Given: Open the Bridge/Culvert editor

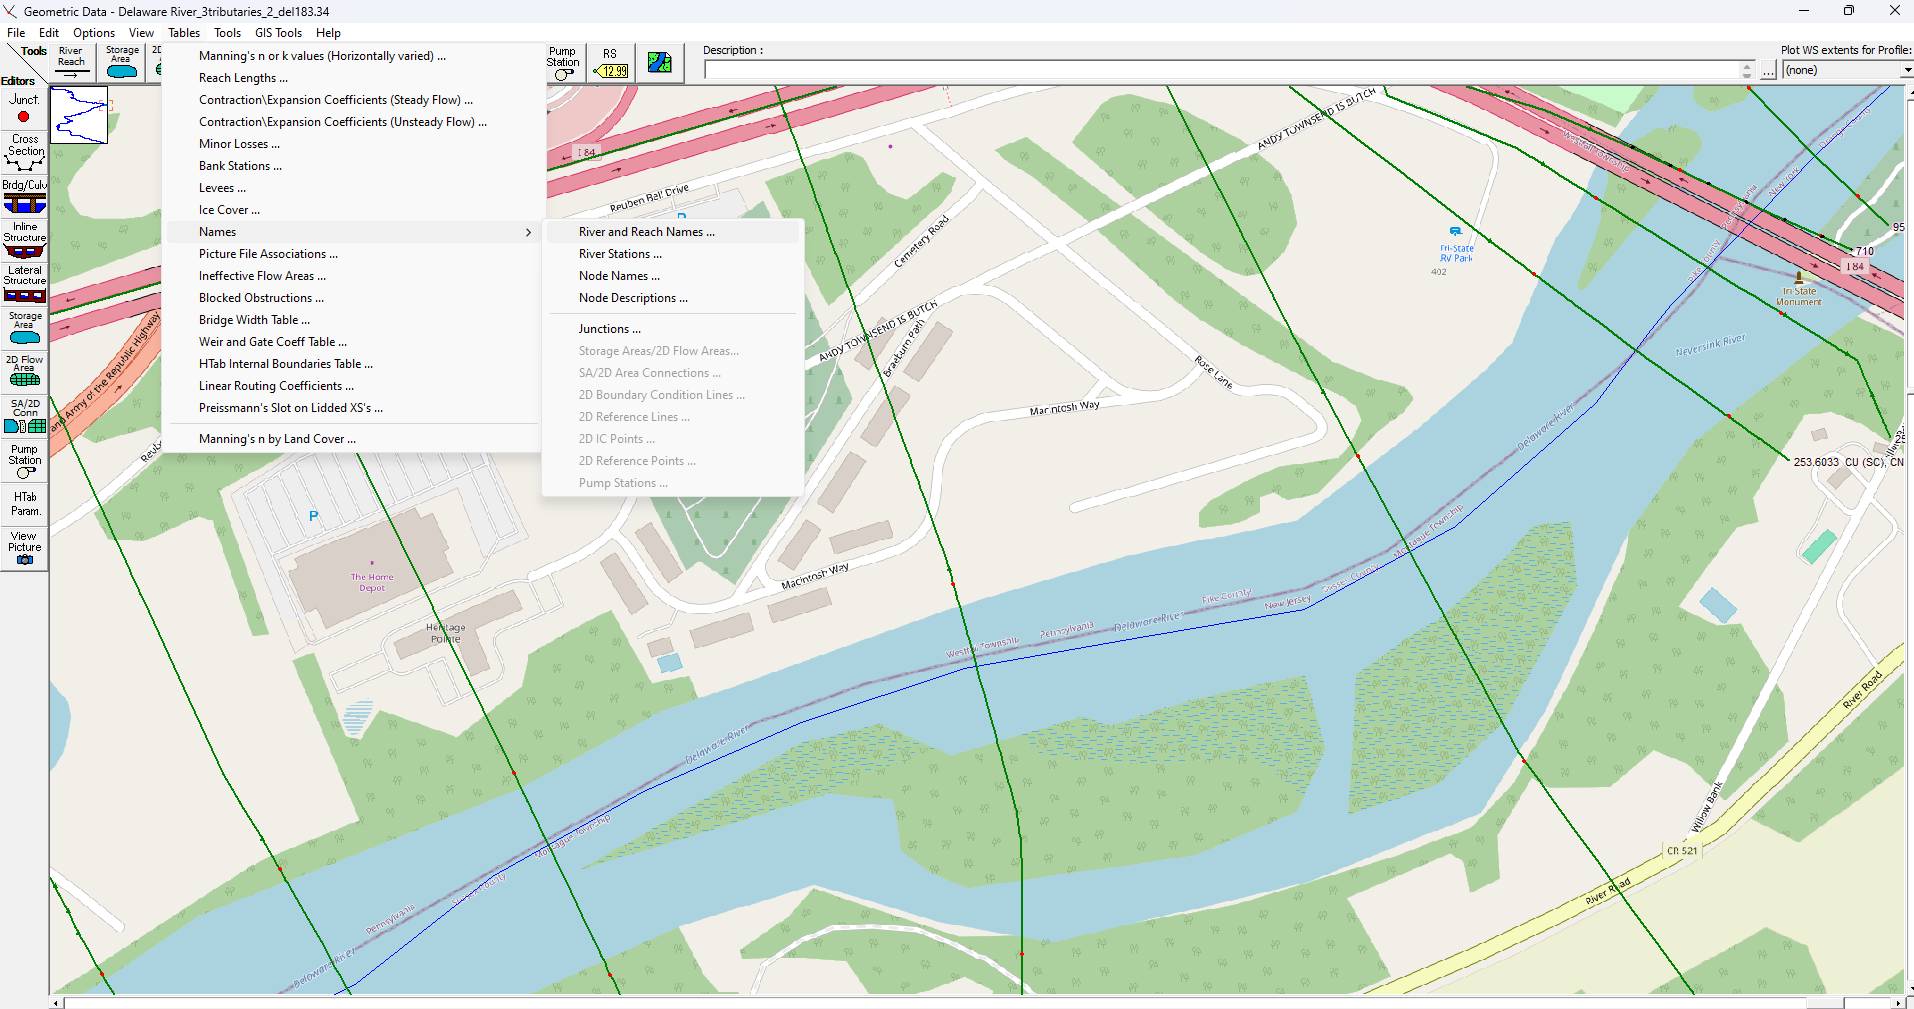Looking at the screenshot, I should tap(24, 196).
